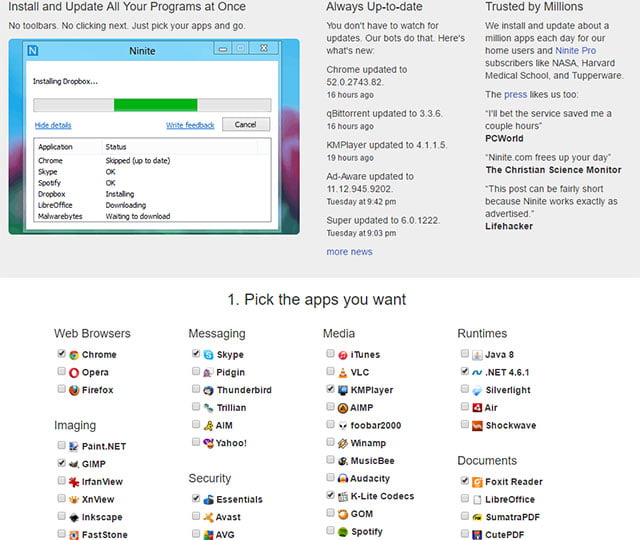Screen dimensions: 640x540
Task: Click the iTunes icon under Media
Action: pos(343,355)
